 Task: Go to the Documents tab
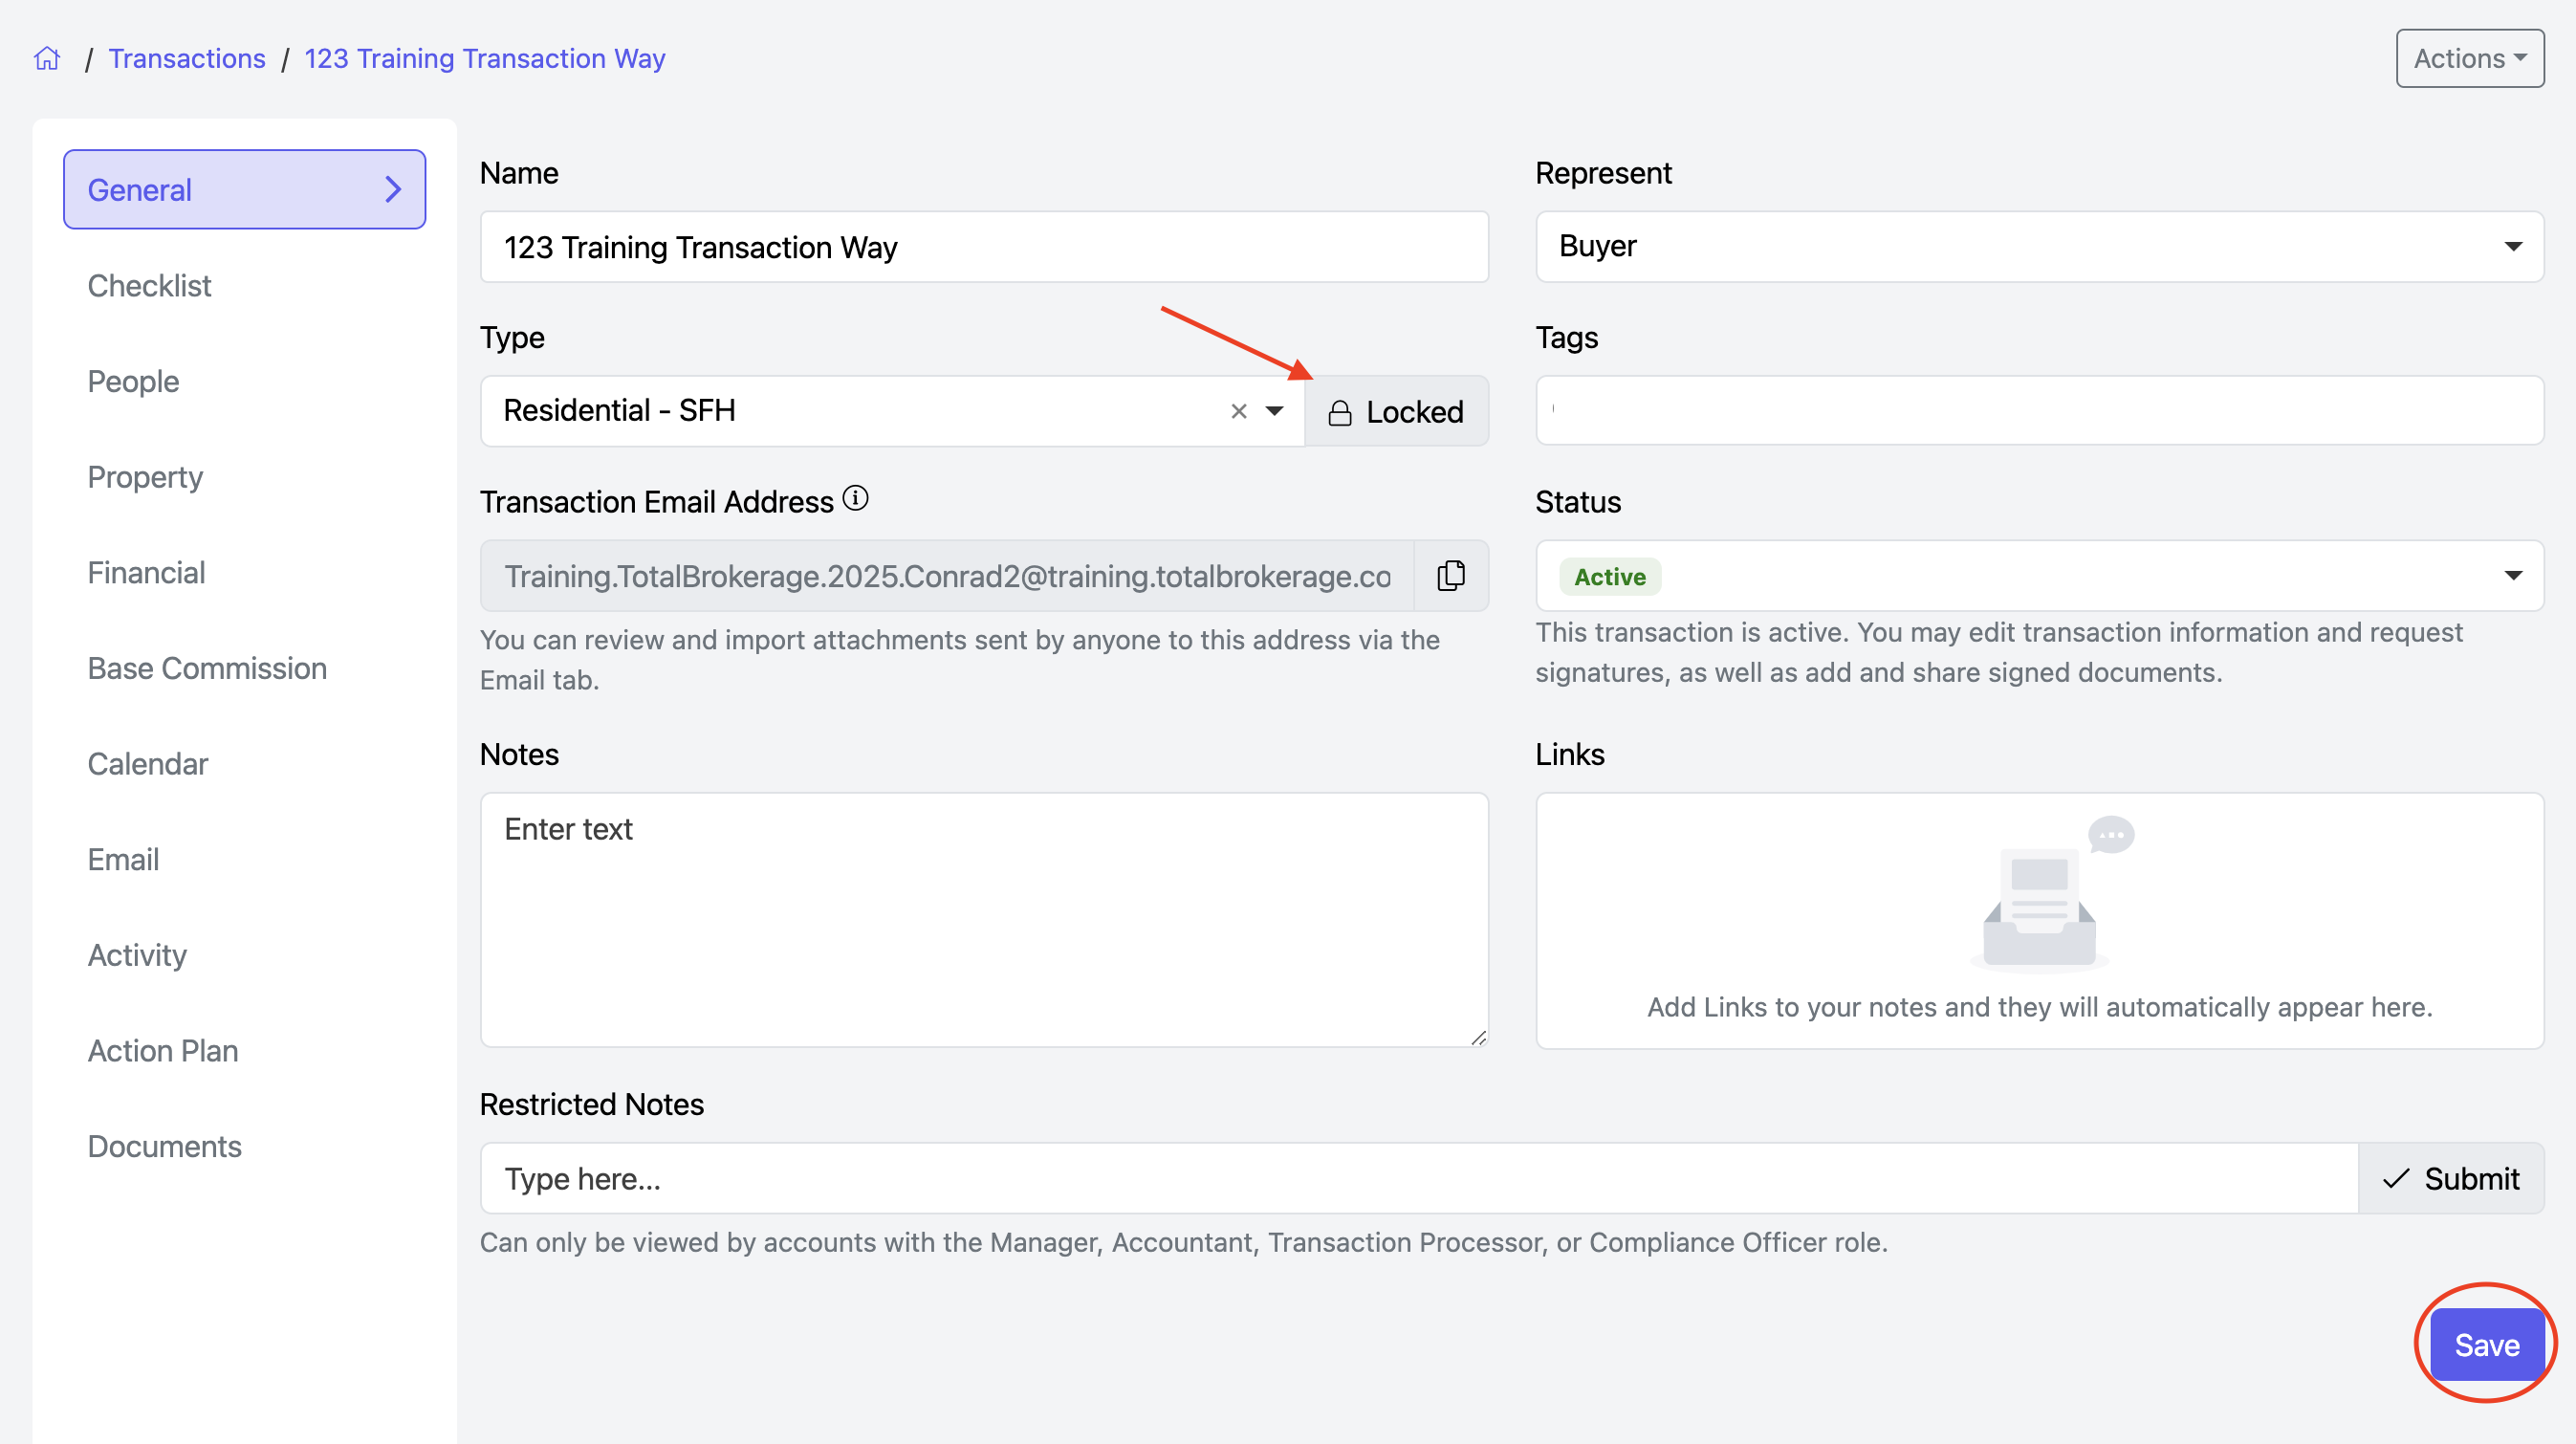click(164, 1146)
